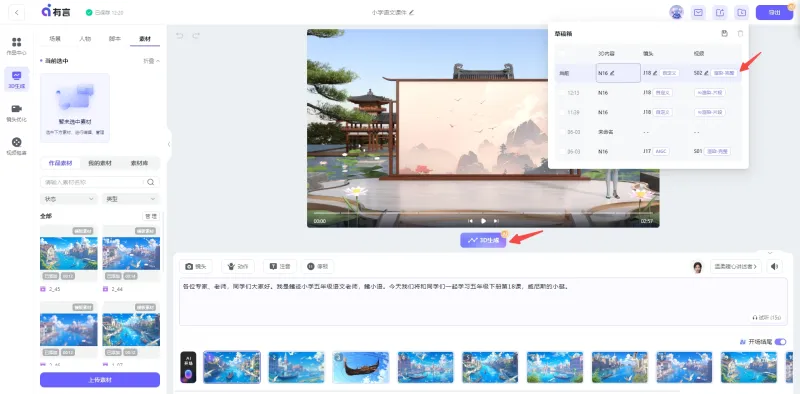Switch to the 人物 tab
Viewport: 800px width, 394px height.
click(85, 38)
